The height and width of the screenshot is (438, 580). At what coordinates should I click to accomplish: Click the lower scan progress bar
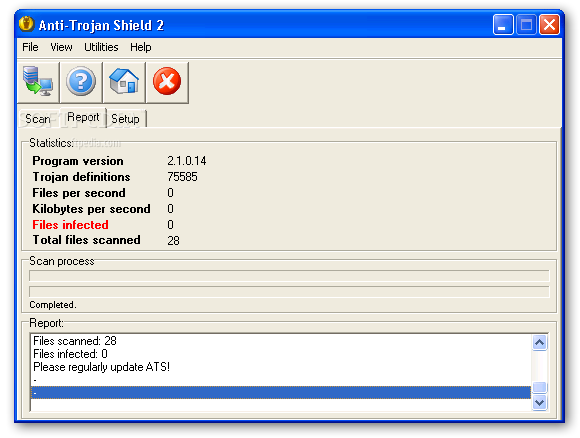(x=289, y=292)
